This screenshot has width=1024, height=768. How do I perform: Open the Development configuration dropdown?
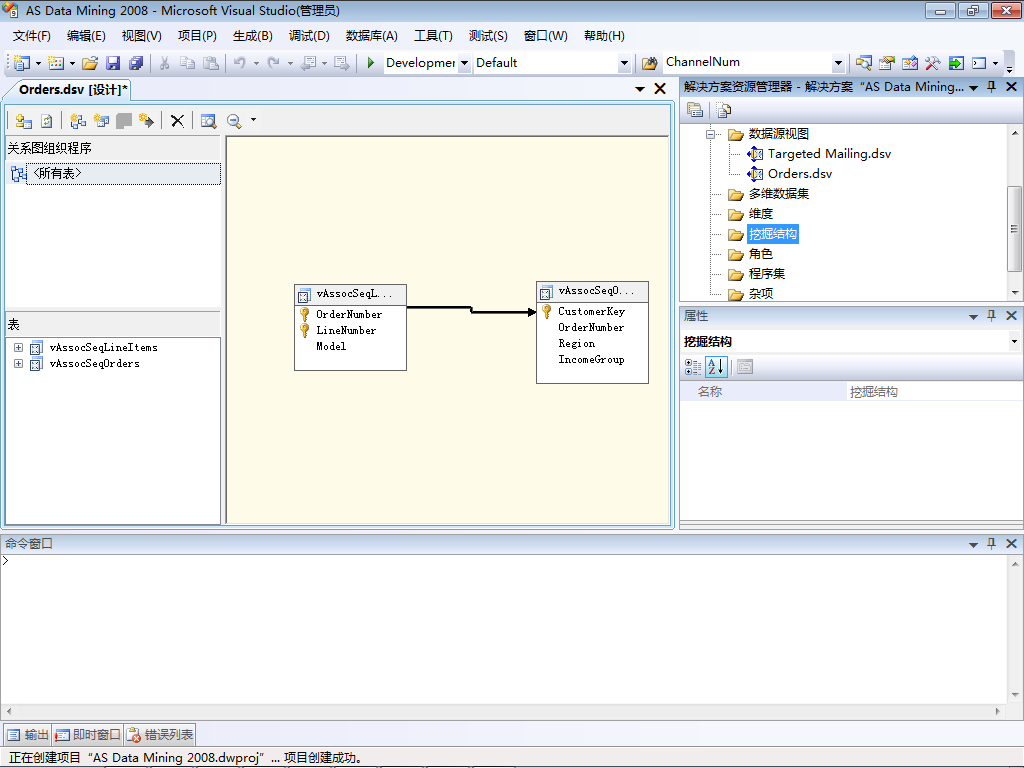pos(464,63)
